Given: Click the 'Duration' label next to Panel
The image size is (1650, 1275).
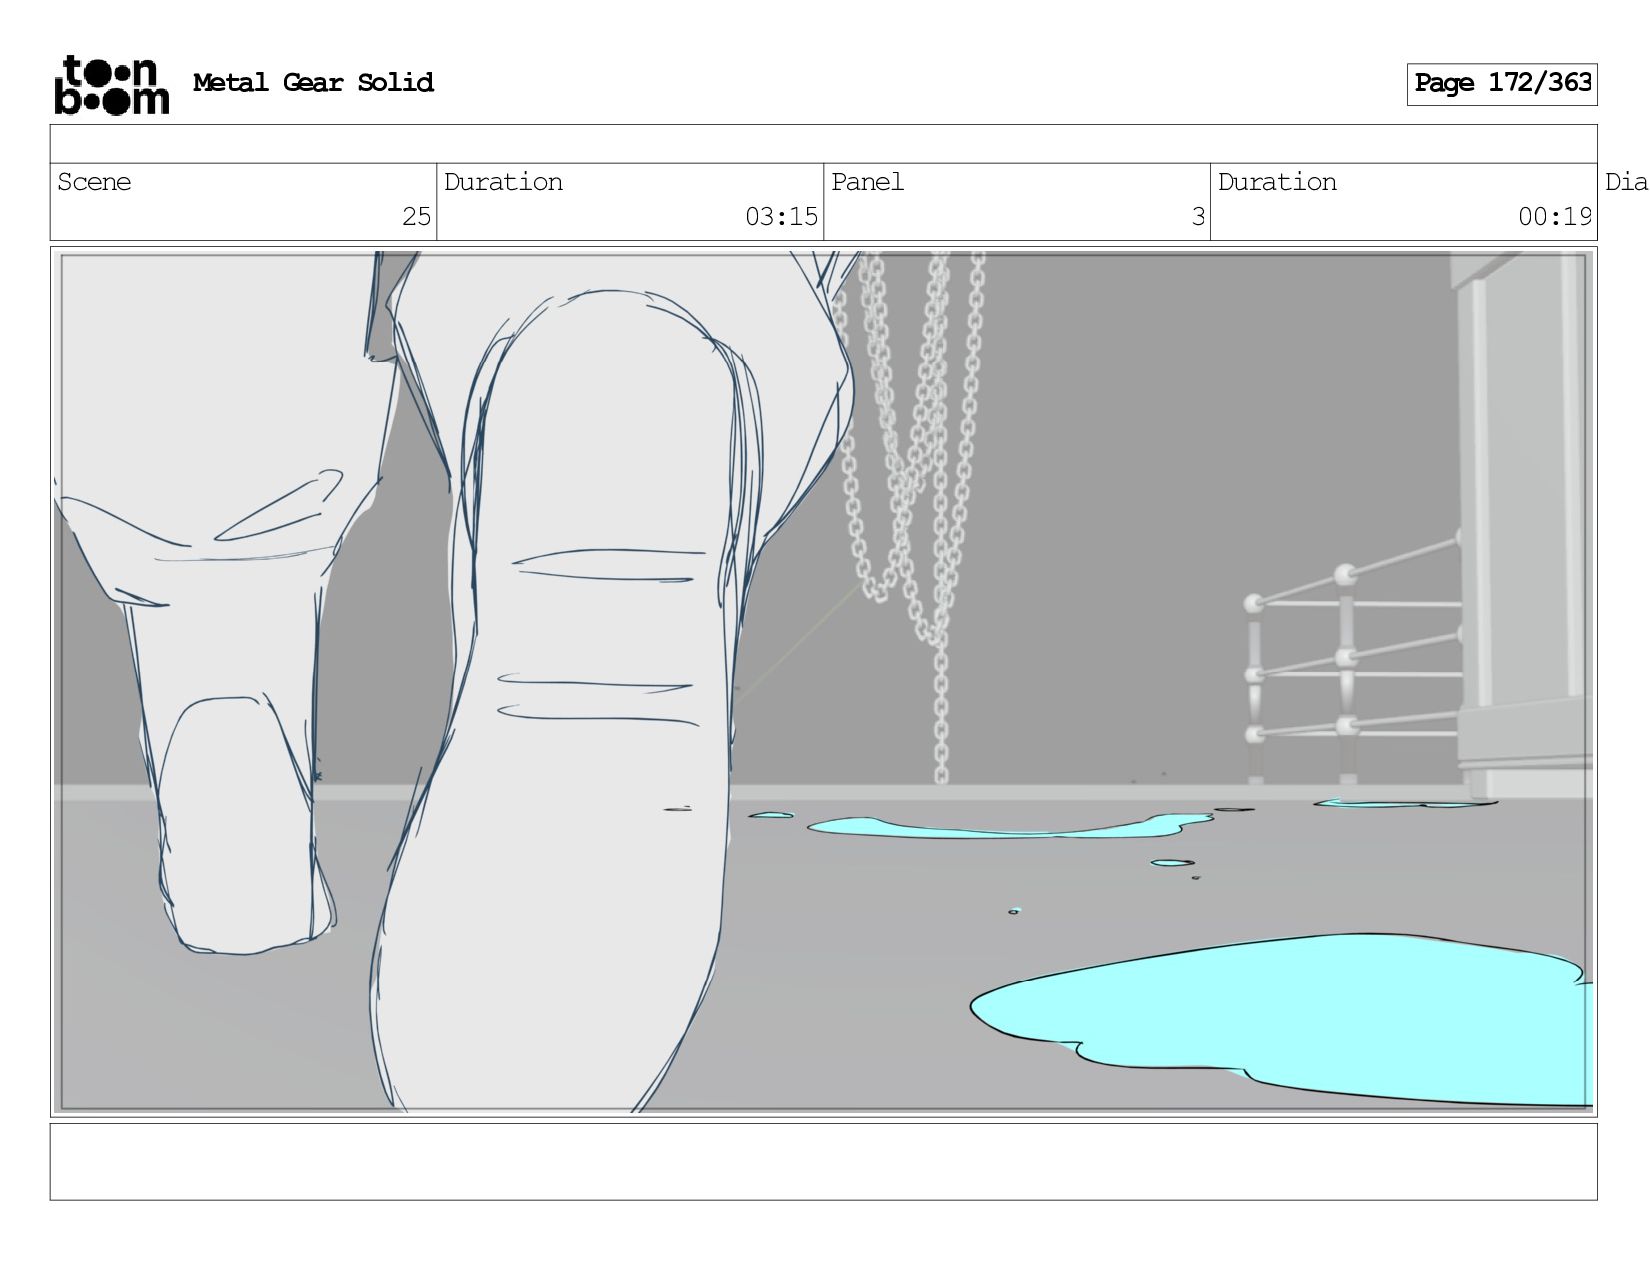Looking at the screenshot, I should 1277,182.
